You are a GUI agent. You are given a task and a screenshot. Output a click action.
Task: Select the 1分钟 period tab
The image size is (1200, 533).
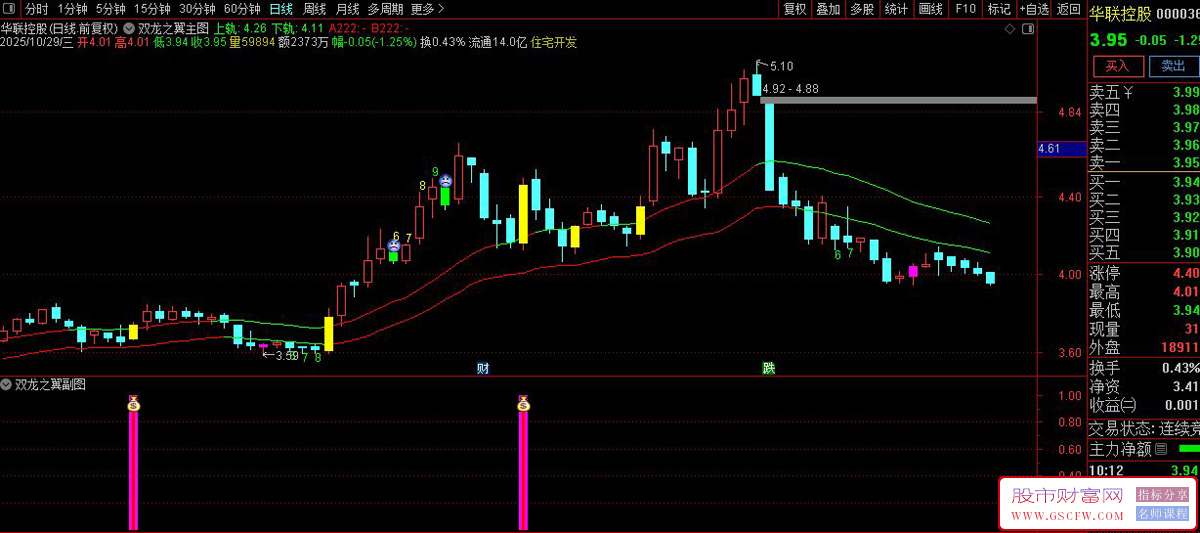point(73,9)
